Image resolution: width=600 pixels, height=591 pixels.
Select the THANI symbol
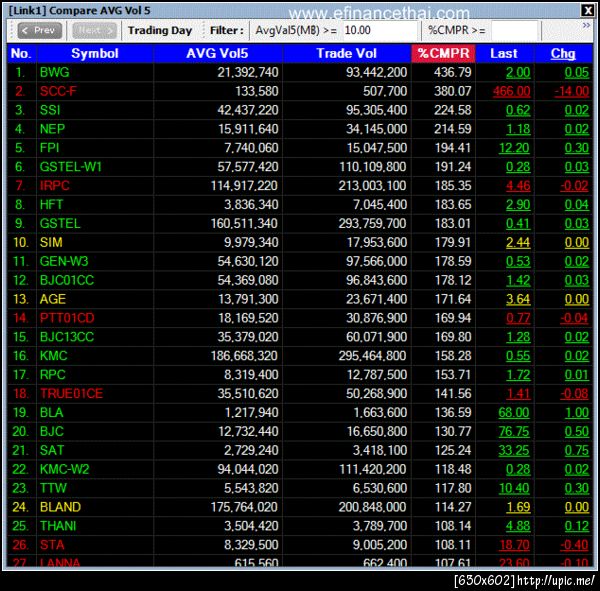[x=58, y=526]
